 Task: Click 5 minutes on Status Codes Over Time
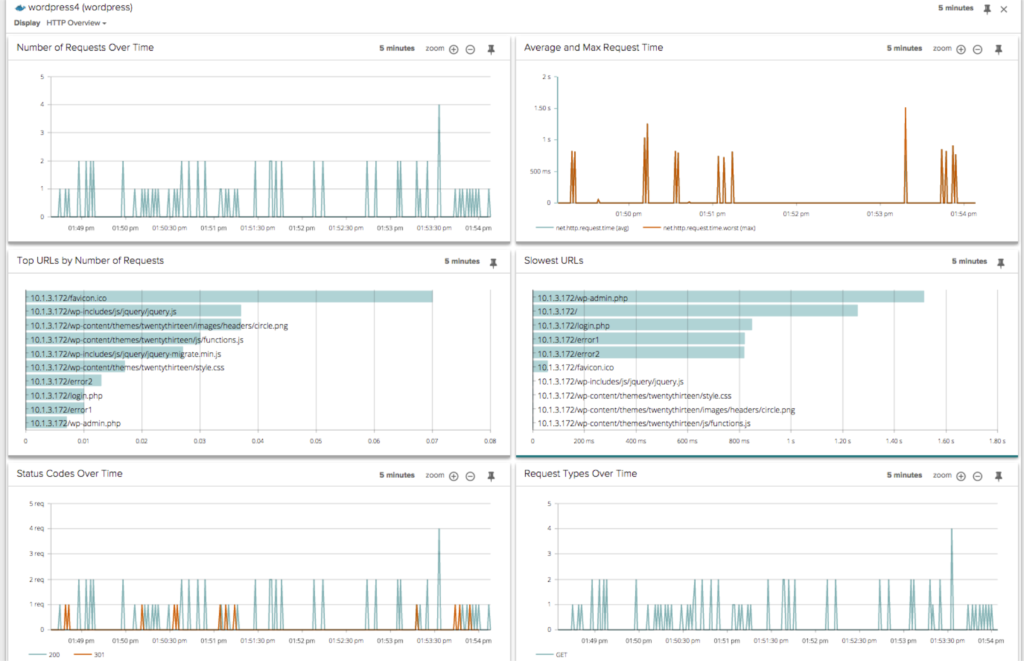point(397,475)
